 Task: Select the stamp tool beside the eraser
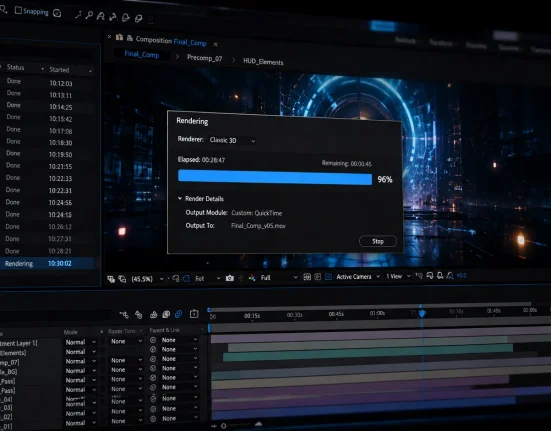(125, 17)
